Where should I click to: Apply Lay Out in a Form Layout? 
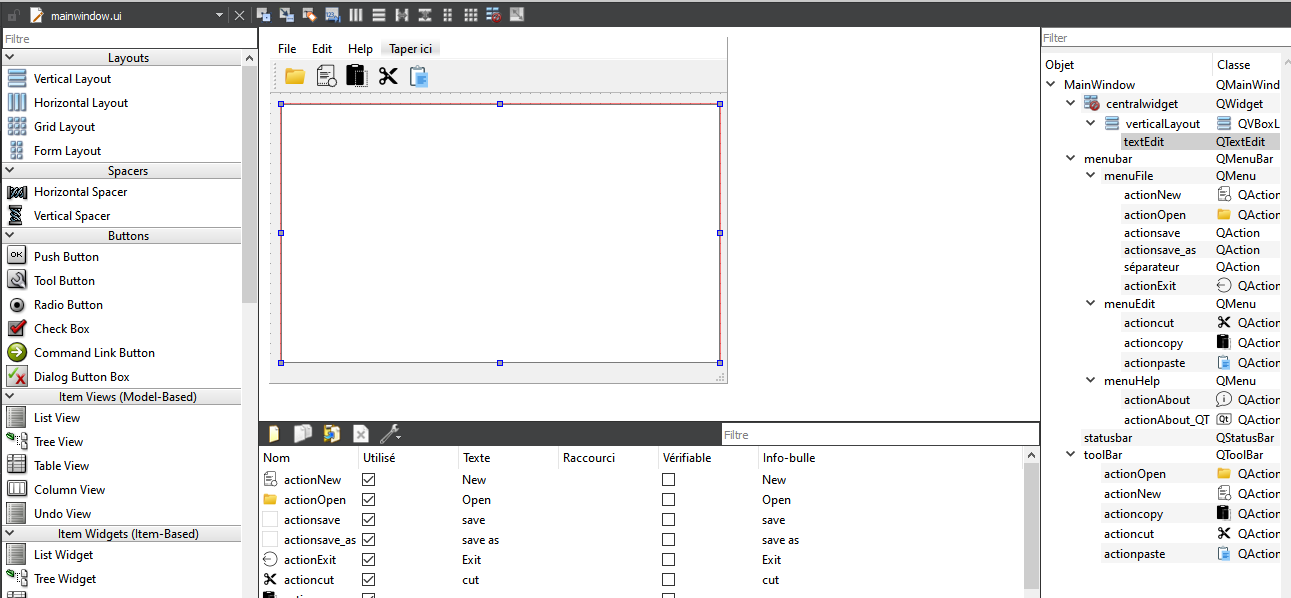pyautogui.click(x=447, y=15)
